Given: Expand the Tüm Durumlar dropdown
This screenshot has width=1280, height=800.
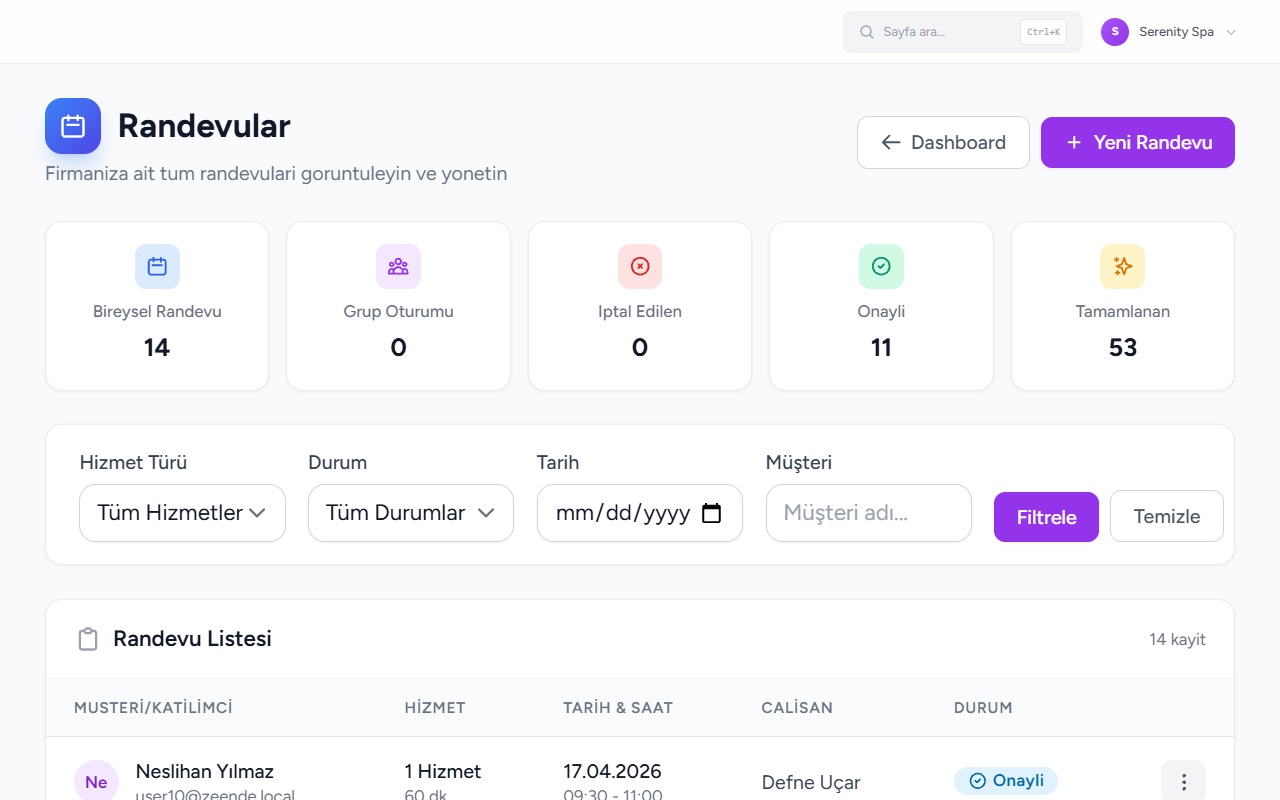Looking at the screenshot, I should coord(411,513).
